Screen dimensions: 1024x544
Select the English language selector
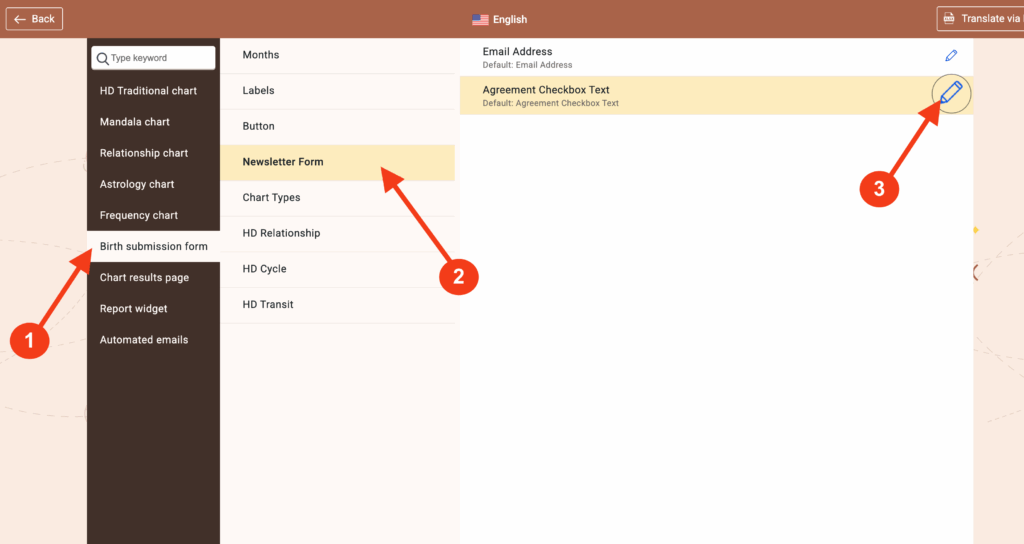click(x=509, y=19)
